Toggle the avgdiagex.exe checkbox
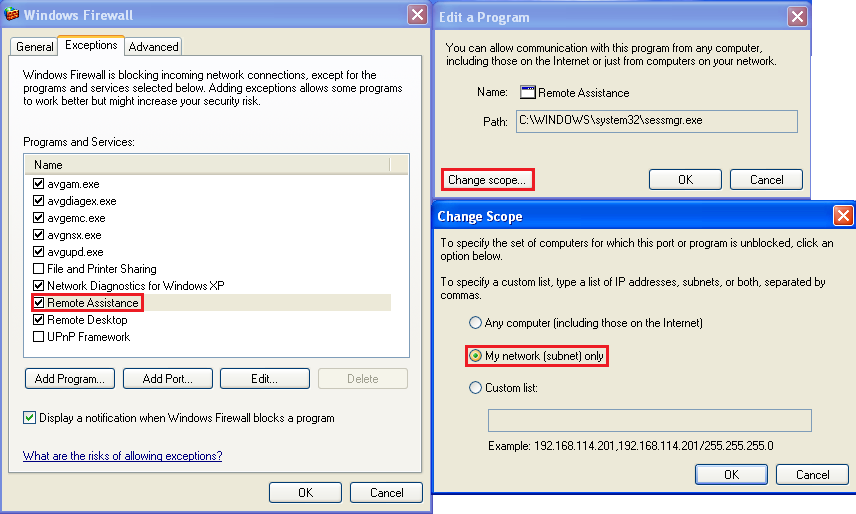Viewport: 856px width, 514px height. [38, 200]
